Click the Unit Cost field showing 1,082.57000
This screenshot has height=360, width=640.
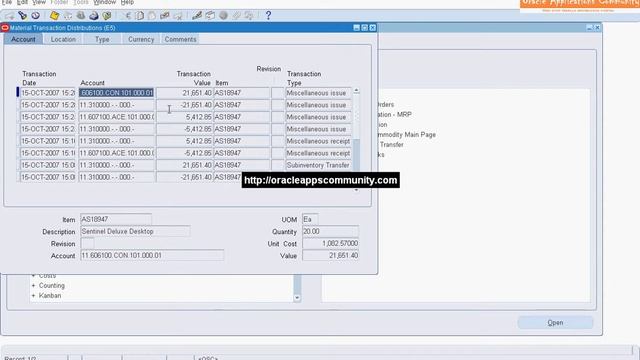point(331,244)
